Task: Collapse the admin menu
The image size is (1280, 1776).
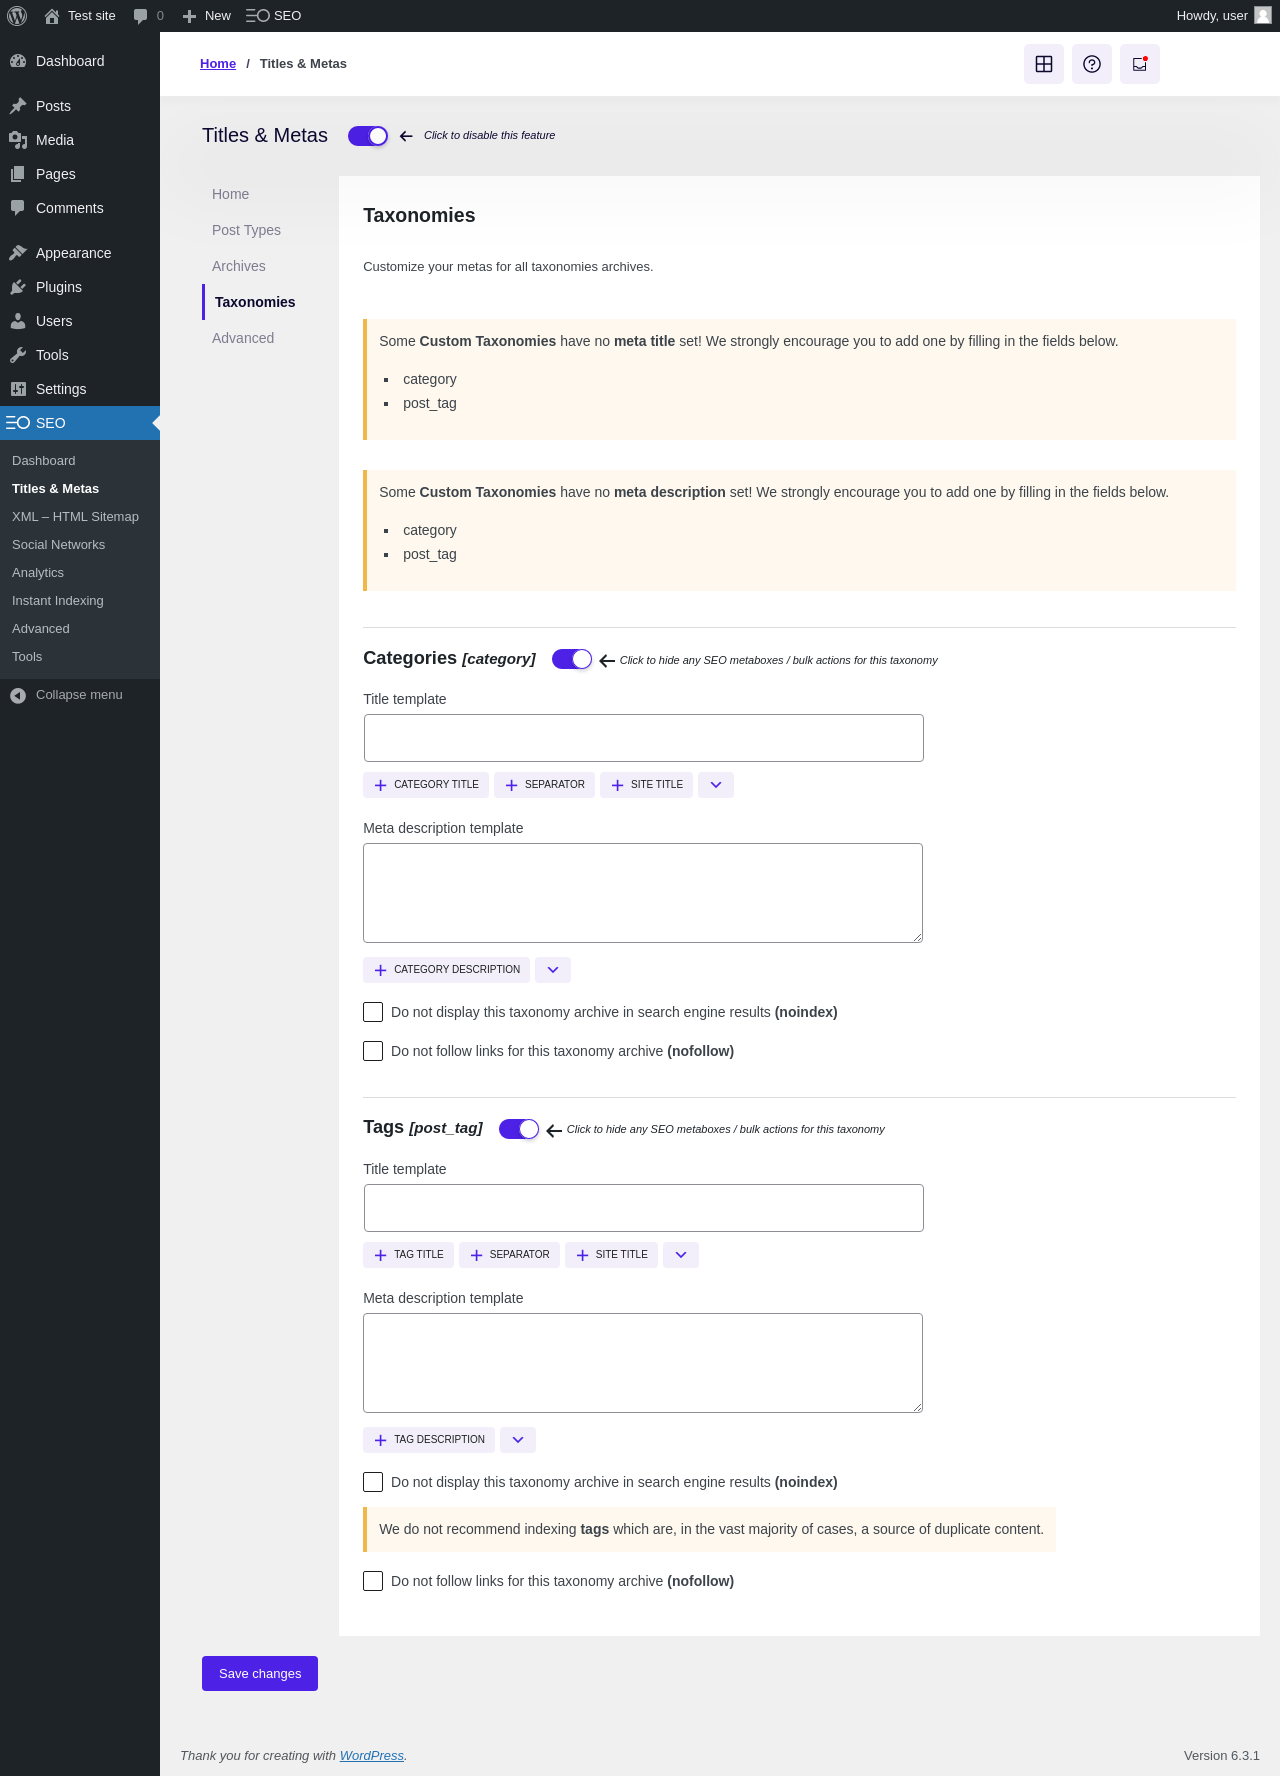Action: (80, 695)
